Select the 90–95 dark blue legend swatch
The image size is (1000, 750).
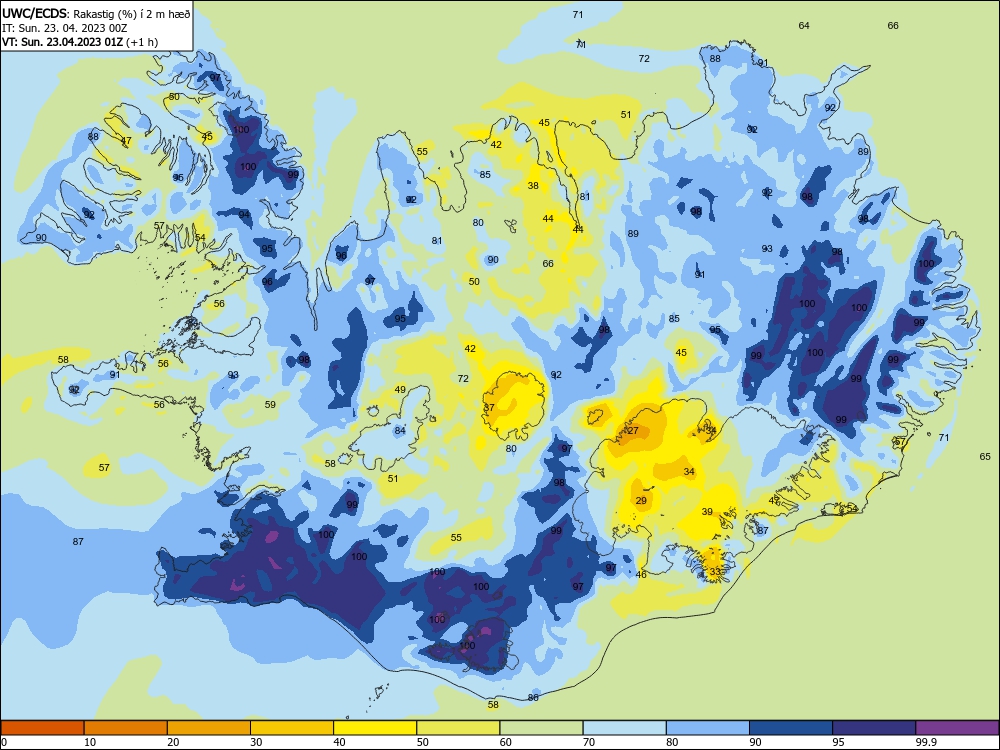pos(791,728)
